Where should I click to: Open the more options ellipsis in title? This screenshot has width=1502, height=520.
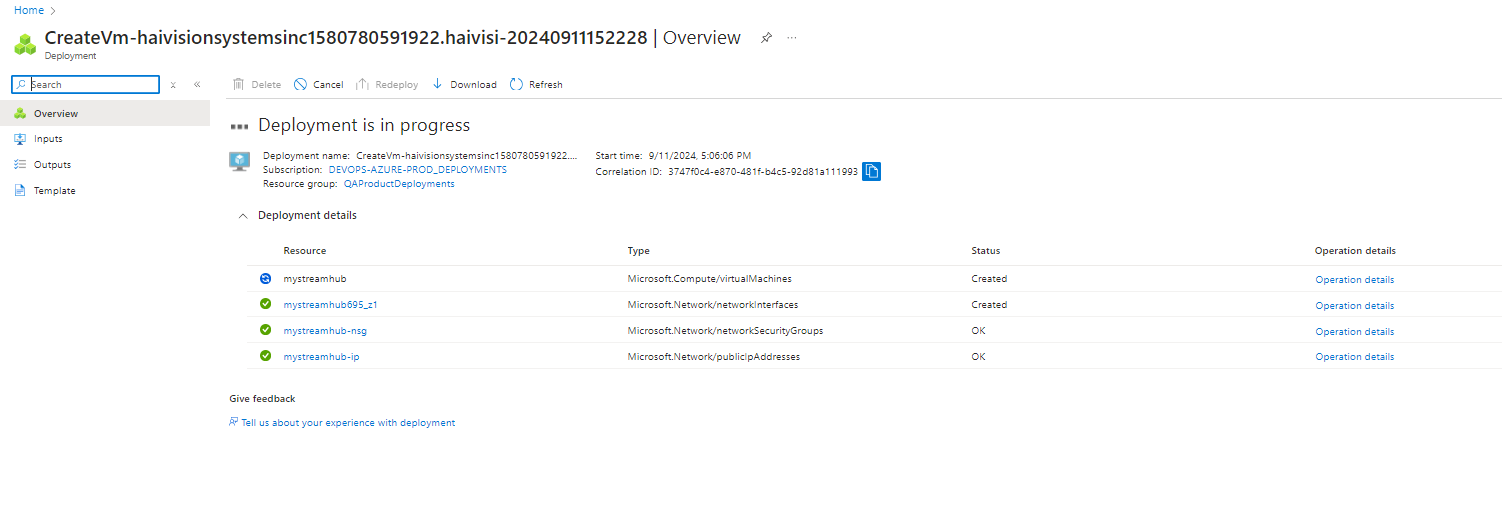(x=792, y=38)
